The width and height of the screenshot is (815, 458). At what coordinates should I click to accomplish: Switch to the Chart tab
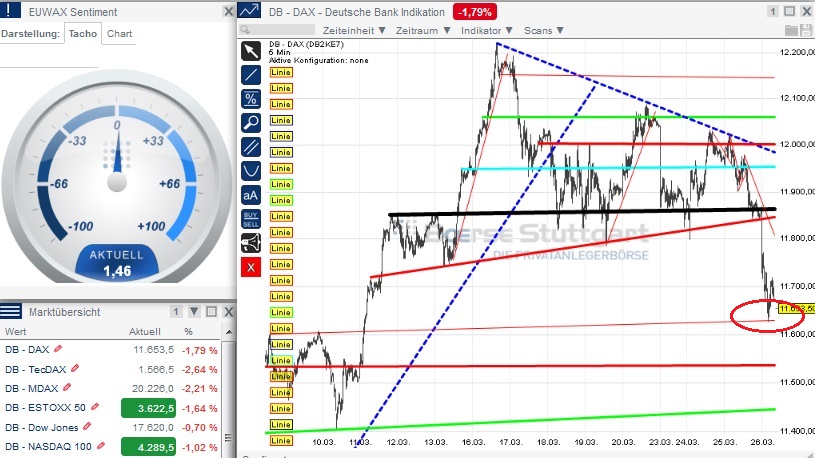120,34
